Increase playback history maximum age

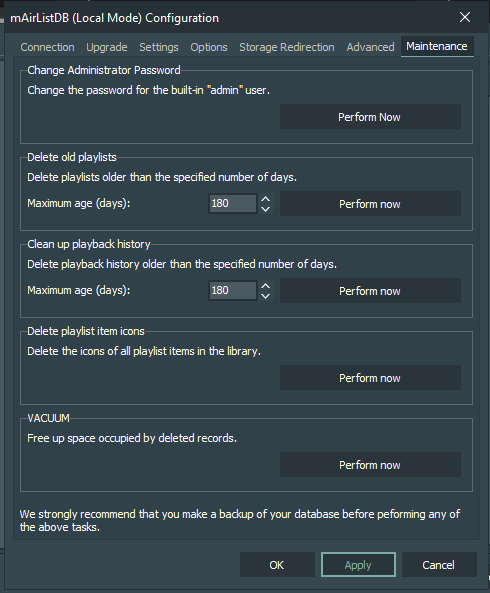[x=266, y=286]
